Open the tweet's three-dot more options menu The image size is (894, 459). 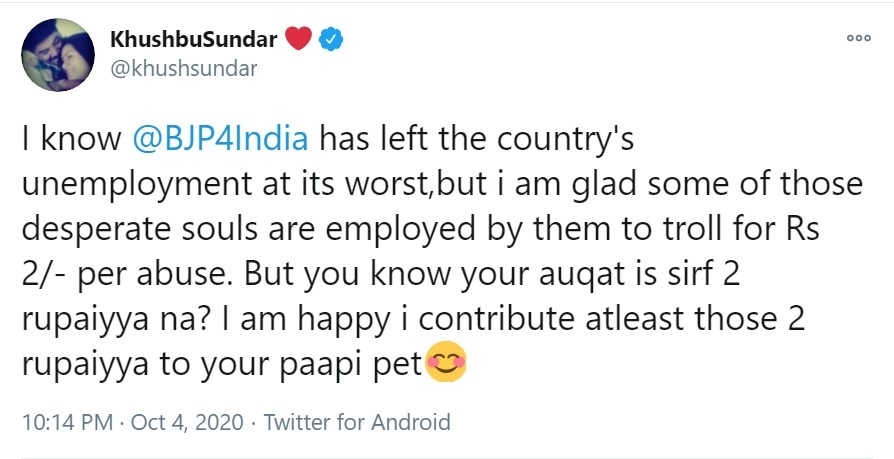pyautogui.click(x=859, y=37)
